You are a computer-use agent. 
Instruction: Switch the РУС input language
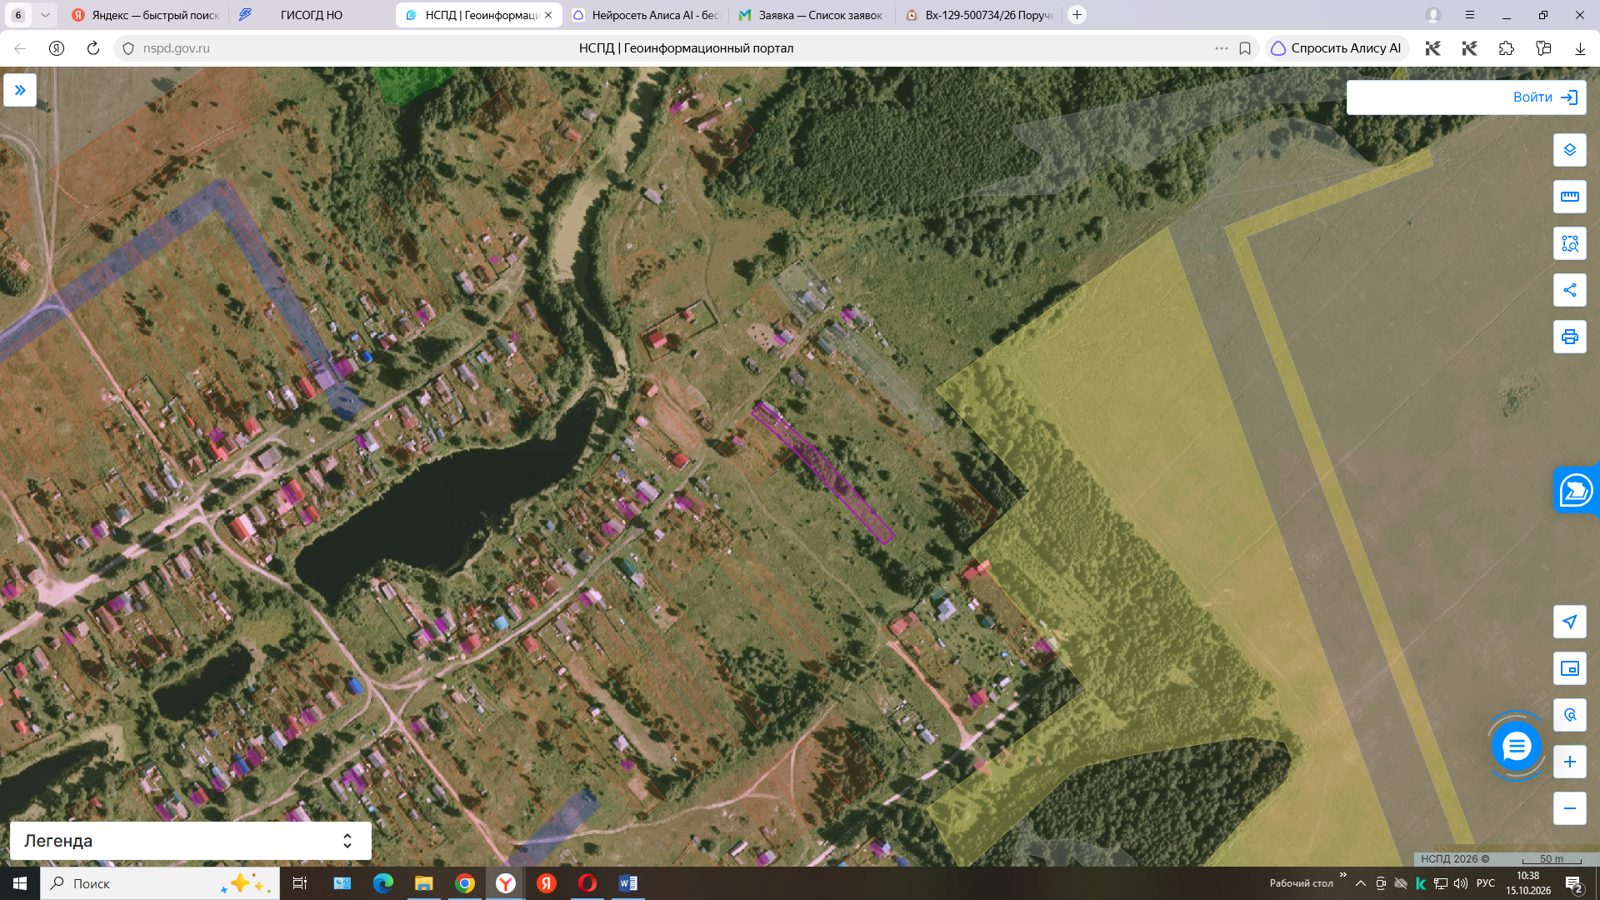(x=1486, y=883)
